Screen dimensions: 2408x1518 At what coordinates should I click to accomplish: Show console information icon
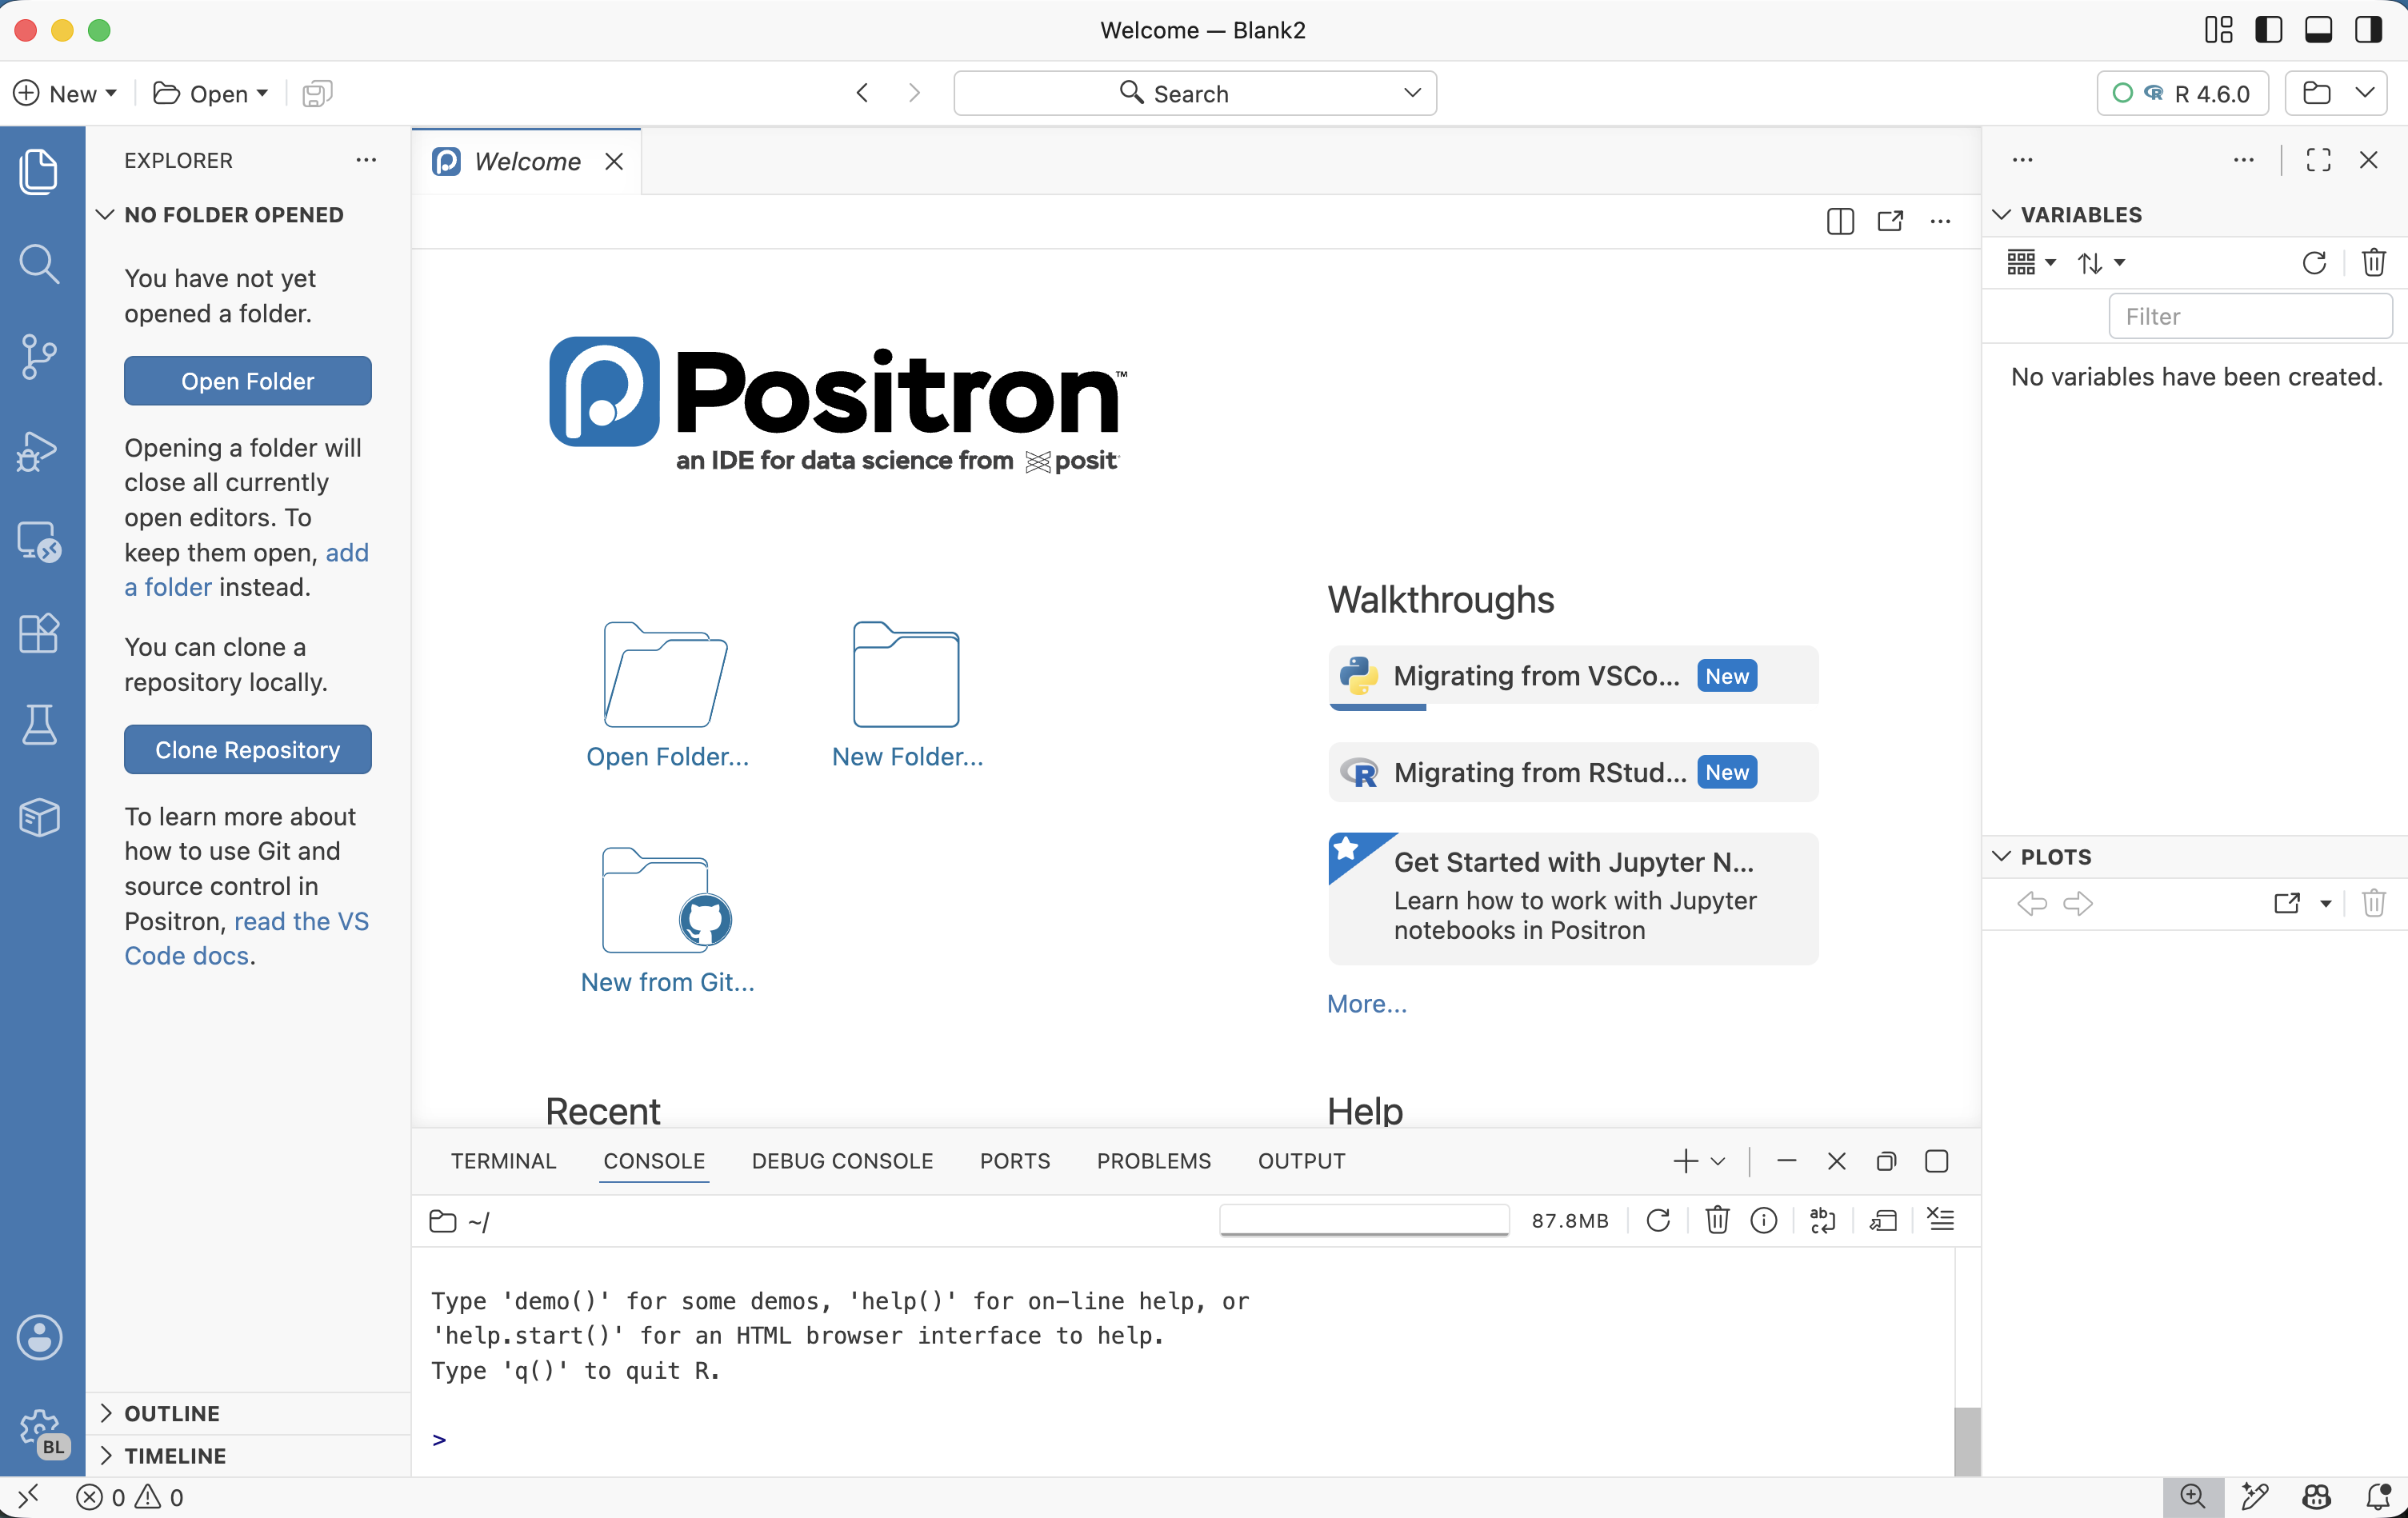tap(1764, 1220)
